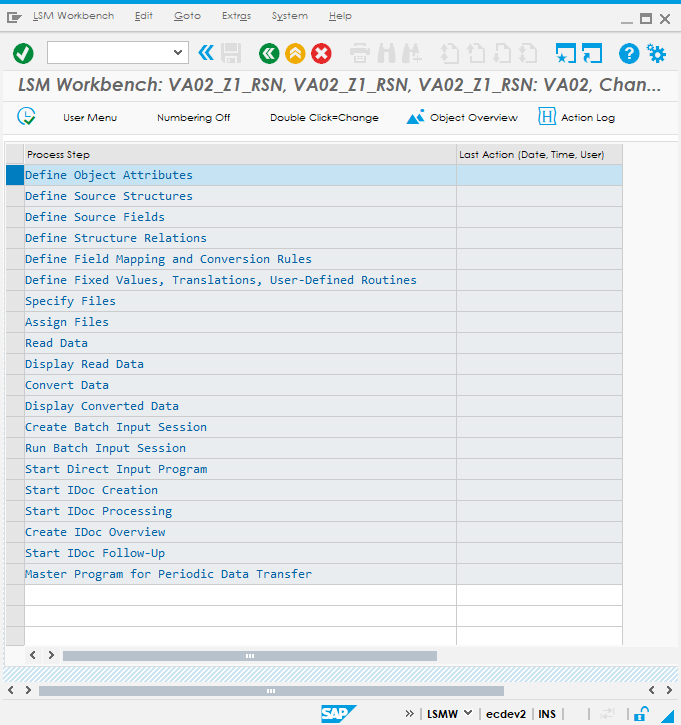Image resolution: width=681 pixels, height=725 pixels.
Task: Expand the LSMW status bar dropdown
Action: 467,714
